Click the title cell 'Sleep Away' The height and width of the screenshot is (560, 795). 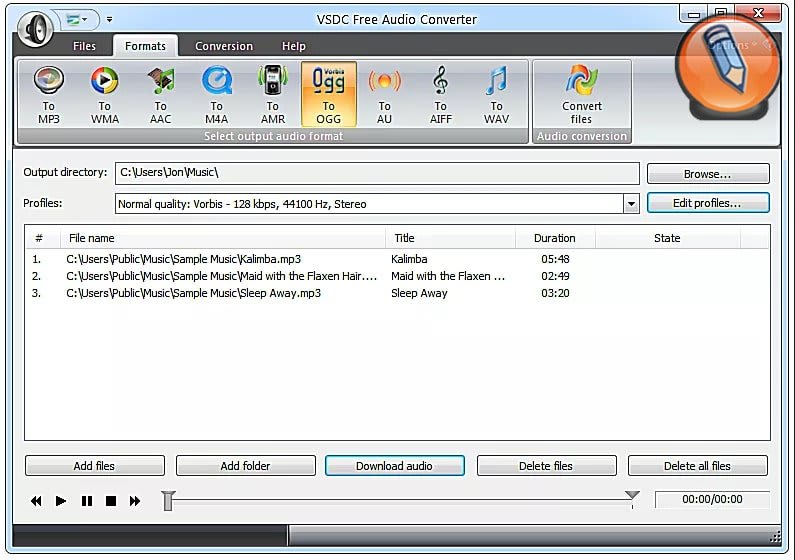tap(419, 293)
